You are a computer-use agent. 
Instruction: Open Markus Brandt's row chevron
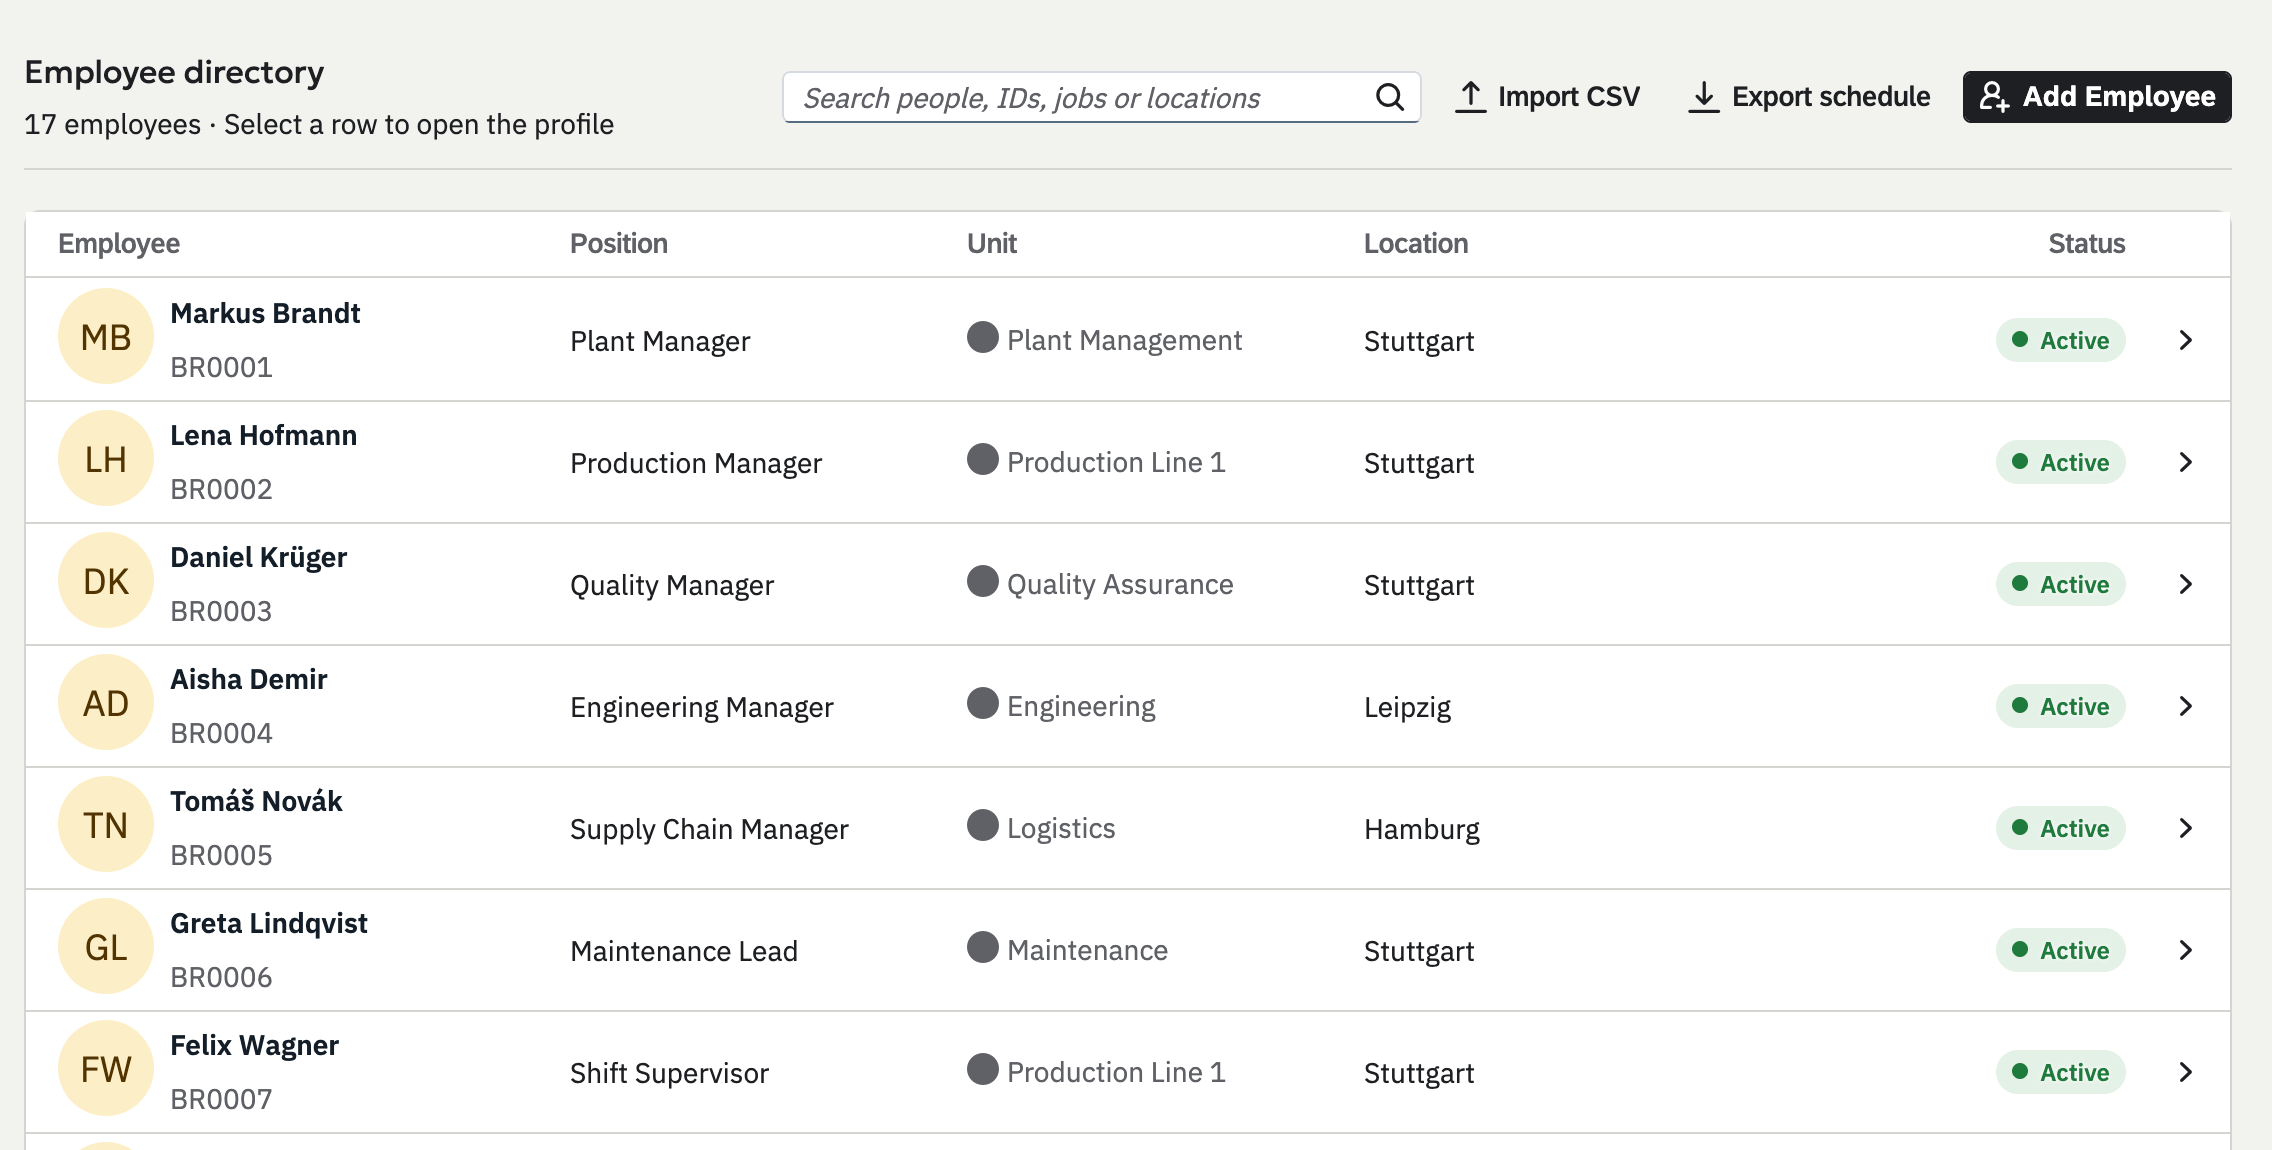pyautogui.click(x=2186, y=340)
